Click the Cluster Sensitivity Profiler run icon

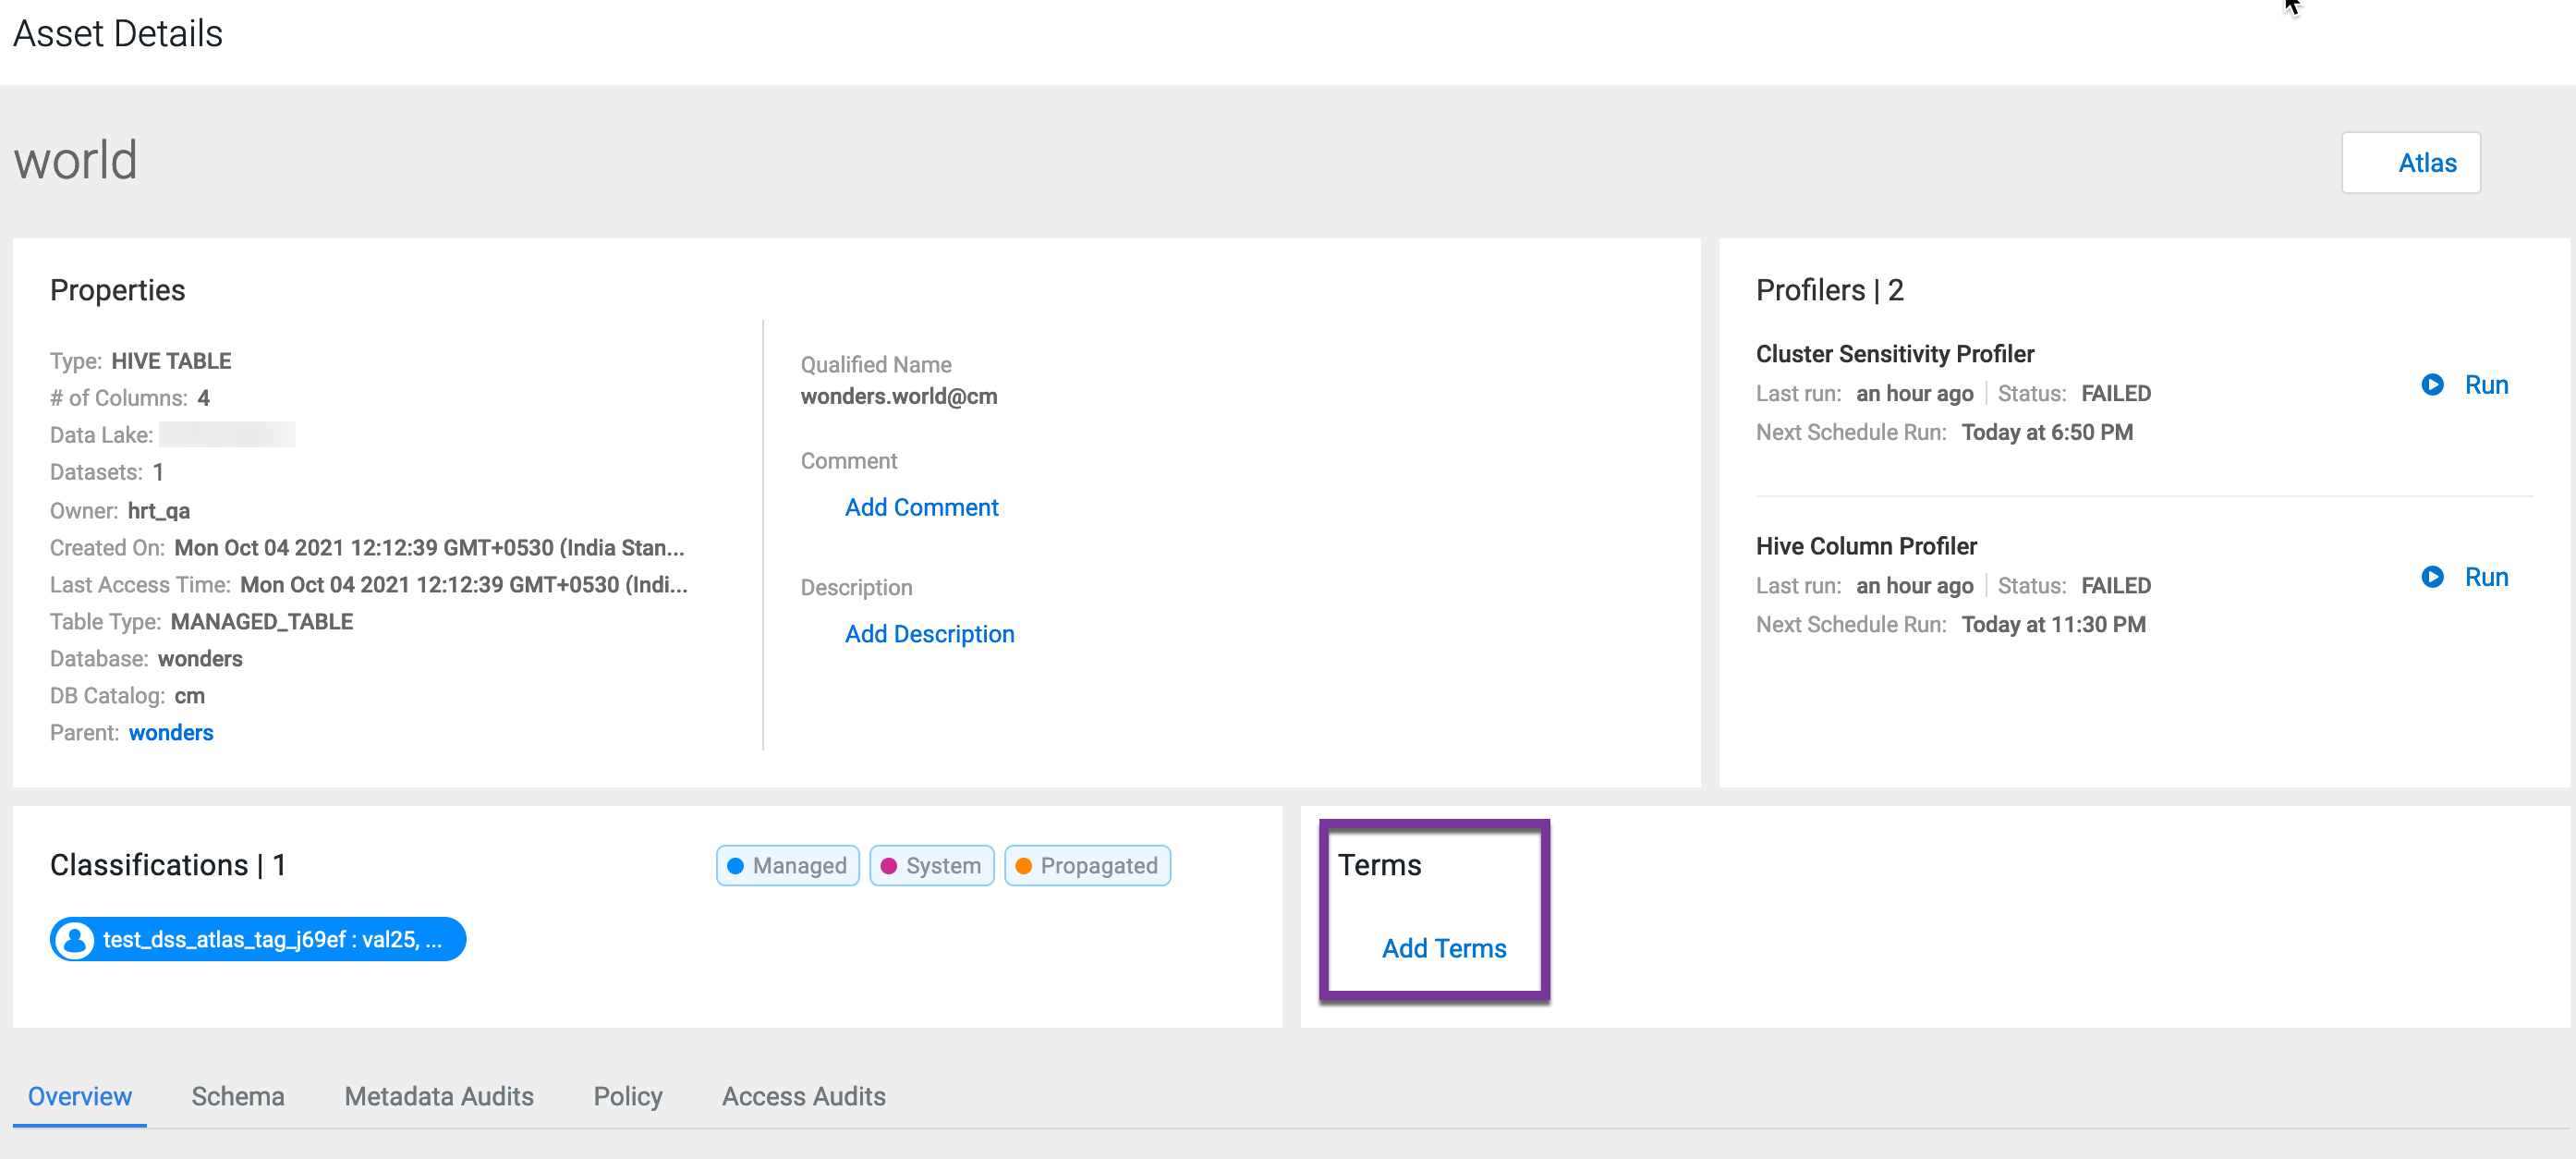pos(2431,385)
